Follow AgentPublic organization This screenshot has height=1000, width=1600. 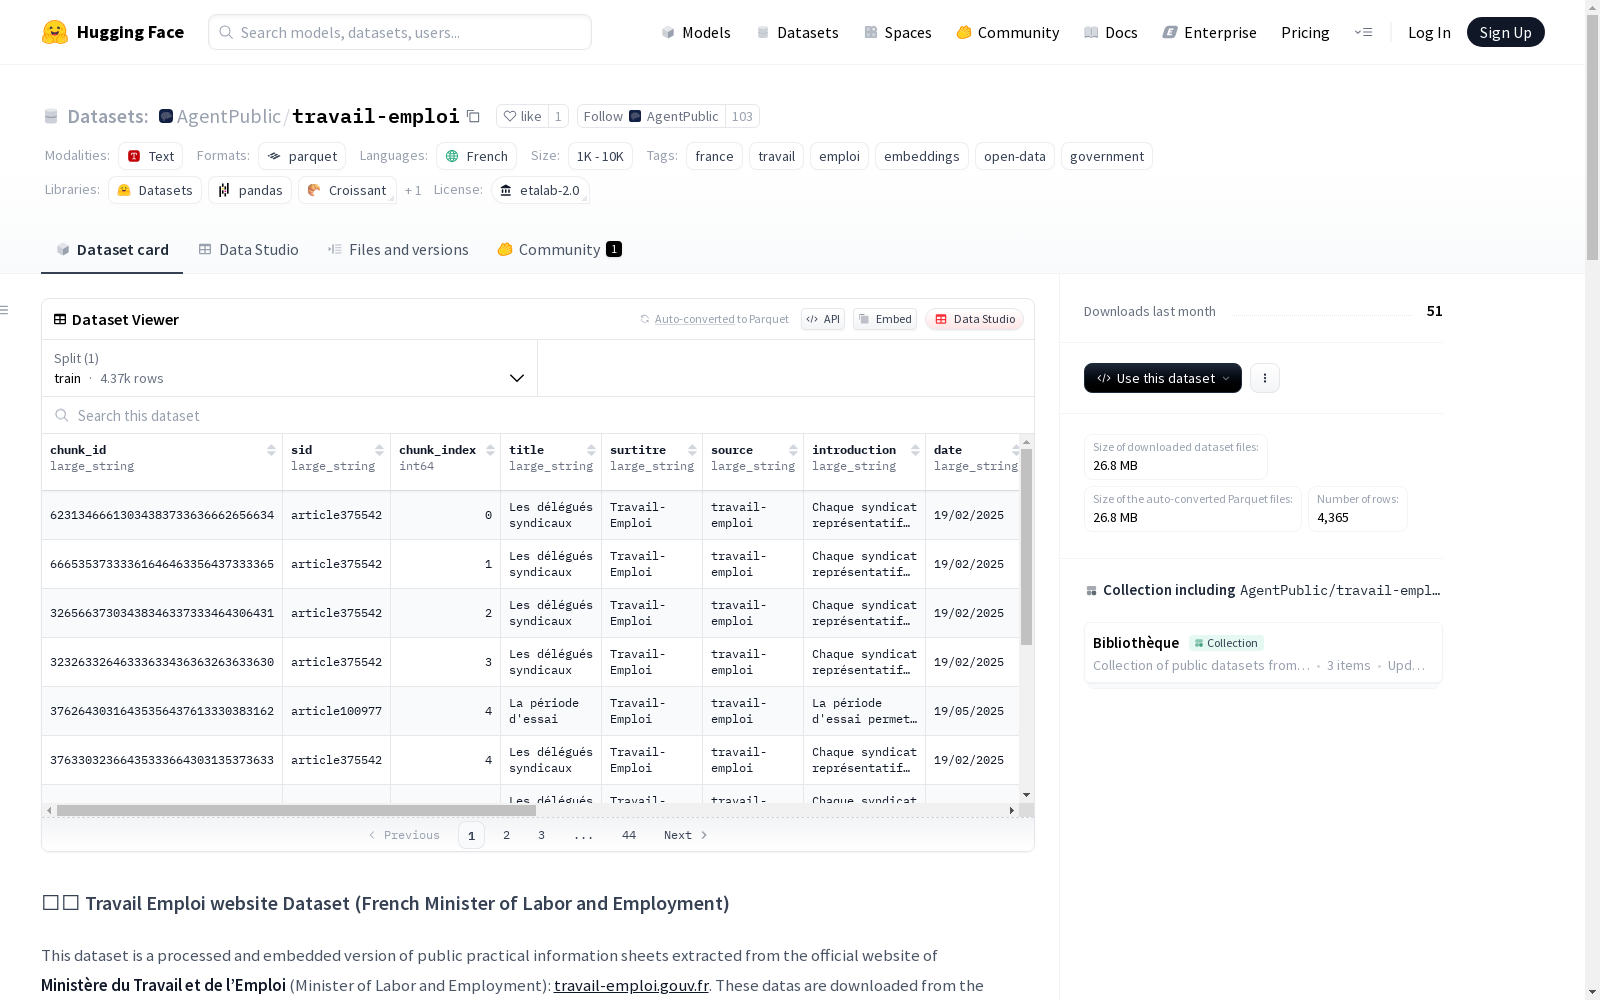[651, 116]
